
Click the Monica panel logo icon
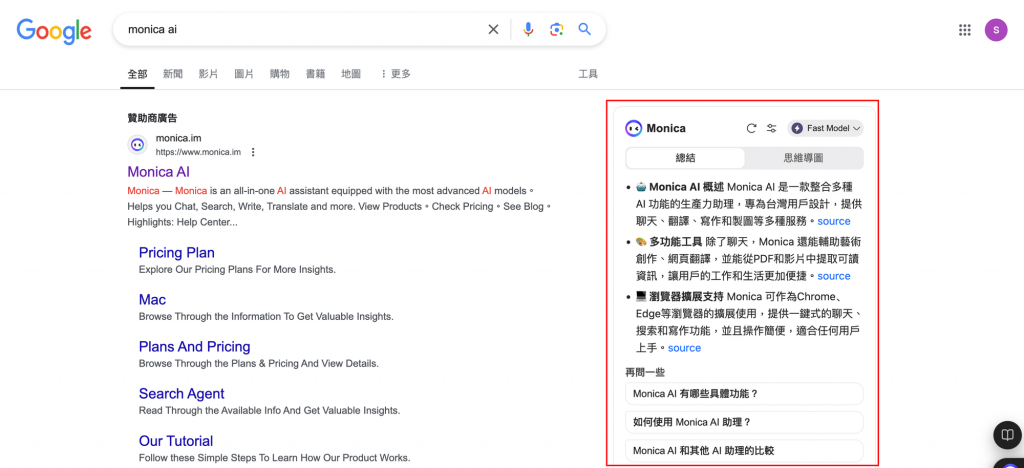click(633, 128)
